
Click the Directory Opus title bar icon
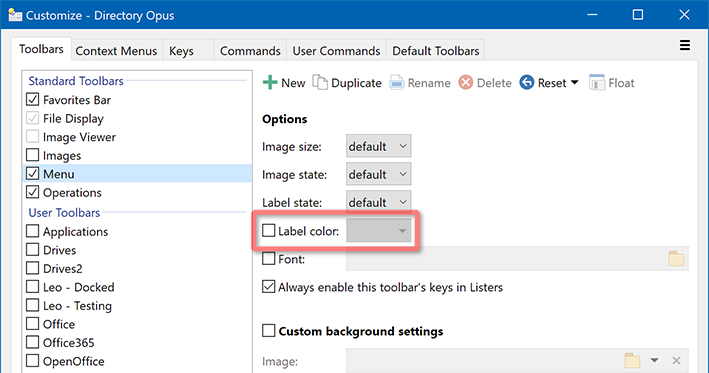(15, 15)
